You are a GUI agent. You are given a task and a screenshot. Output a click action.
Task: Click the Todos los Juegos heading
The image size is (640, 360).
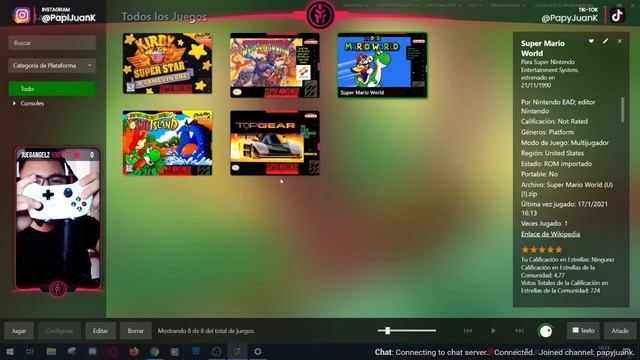coord(164,17)
